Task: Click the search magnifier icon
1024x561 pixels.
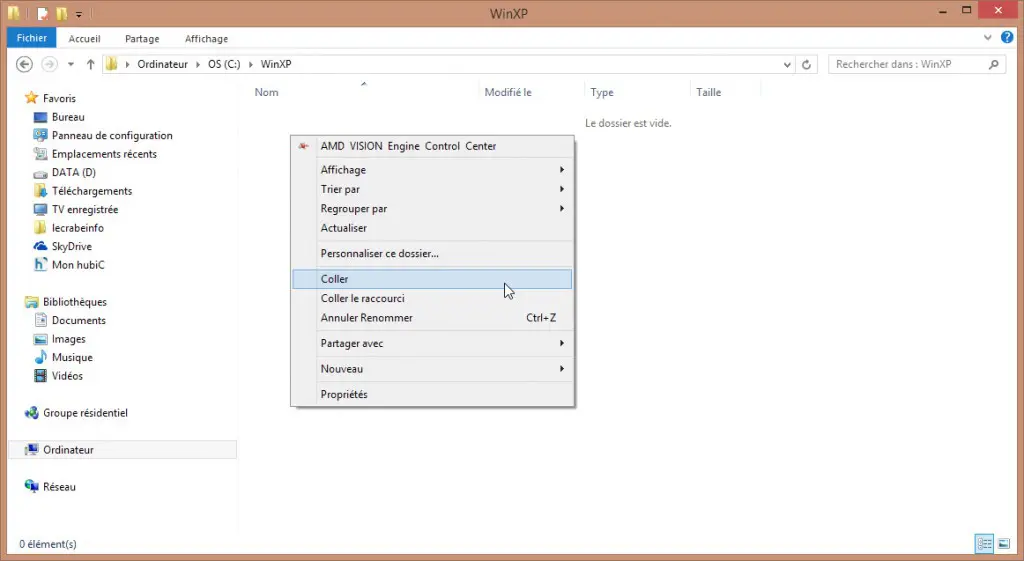Action: pyautogui.click(x=994, y=64)
